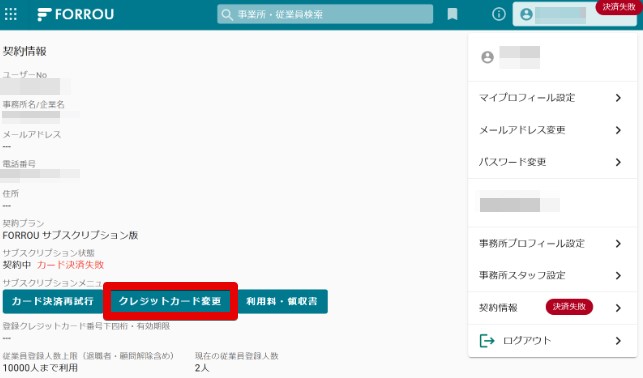Select 契約情報 menu item
643x378 pixels.
click(552, 308)
